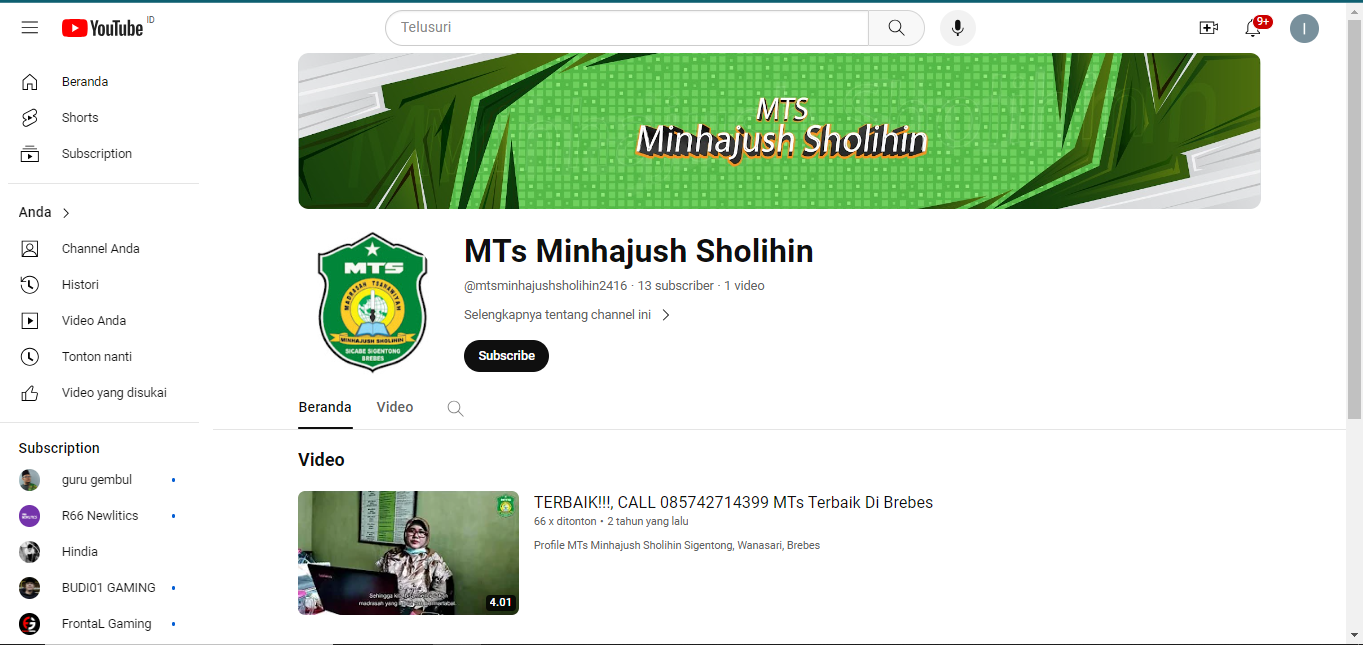
Task: Expand the Anda section chevron
Action: [66, 213]
